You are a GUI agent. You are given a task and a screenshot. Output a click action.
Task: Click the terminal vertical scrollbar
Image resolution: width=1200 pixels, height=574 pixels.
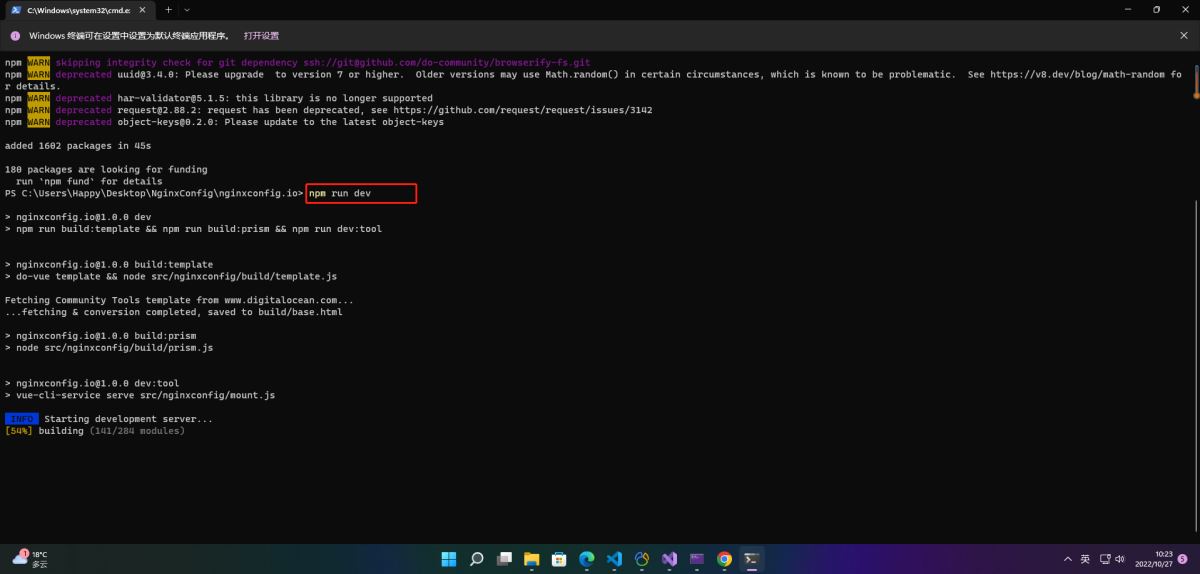click(x=1194, y=80)
